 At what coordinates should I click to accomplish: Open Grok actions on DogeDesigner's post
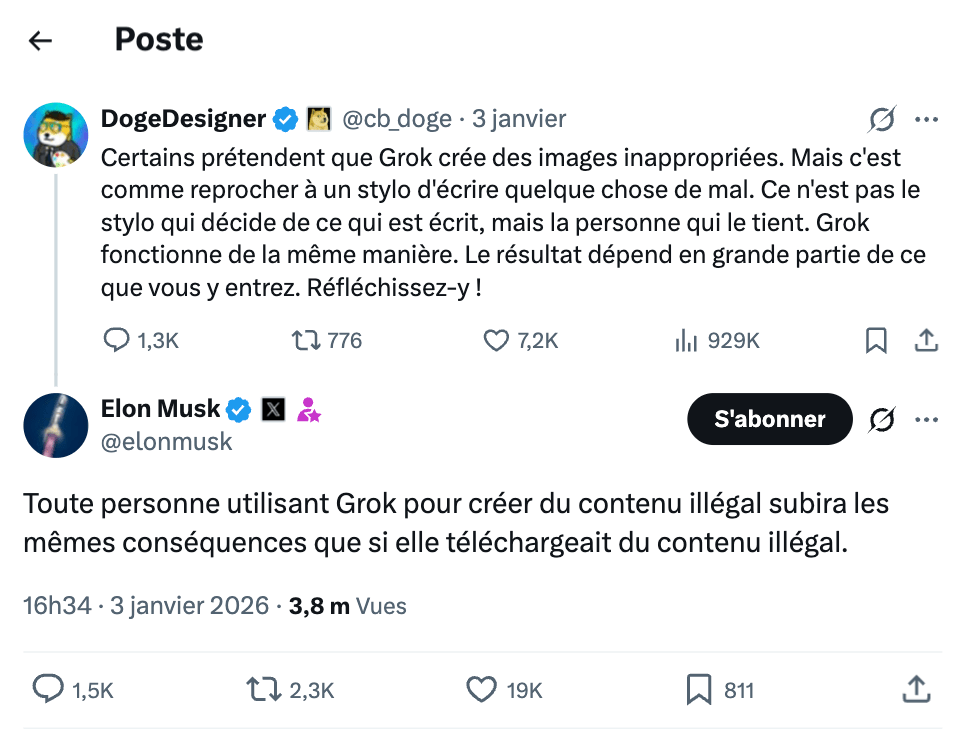pos(881,119)
